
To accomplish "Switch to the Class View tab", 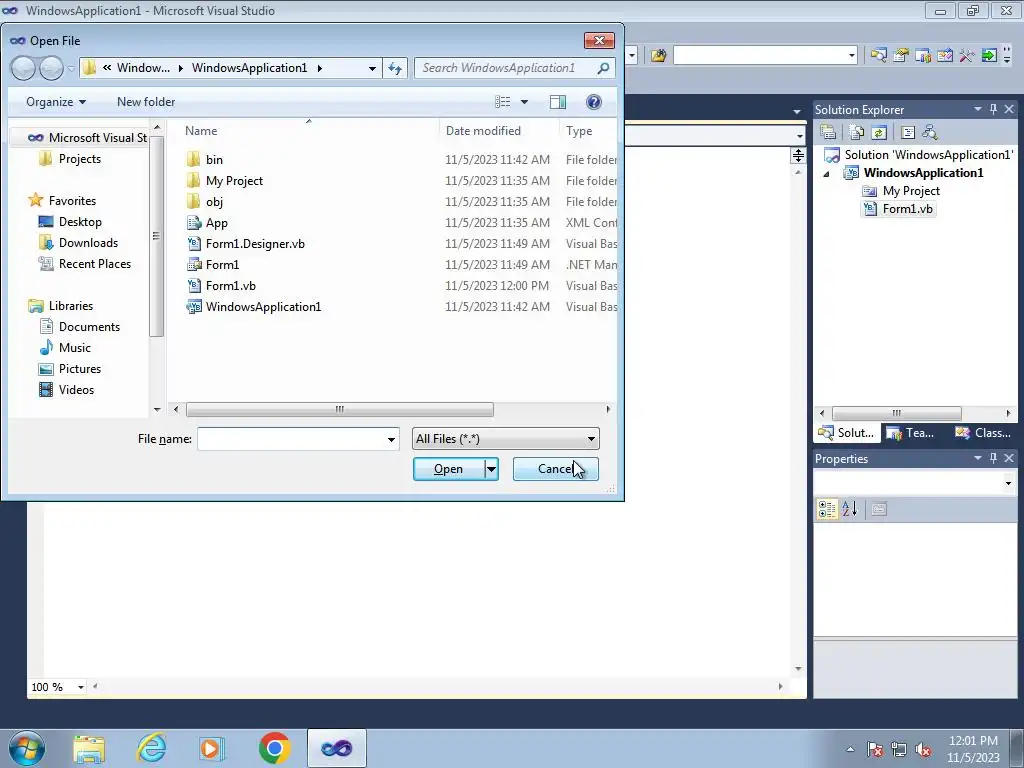I will click(x=983, y=432).
